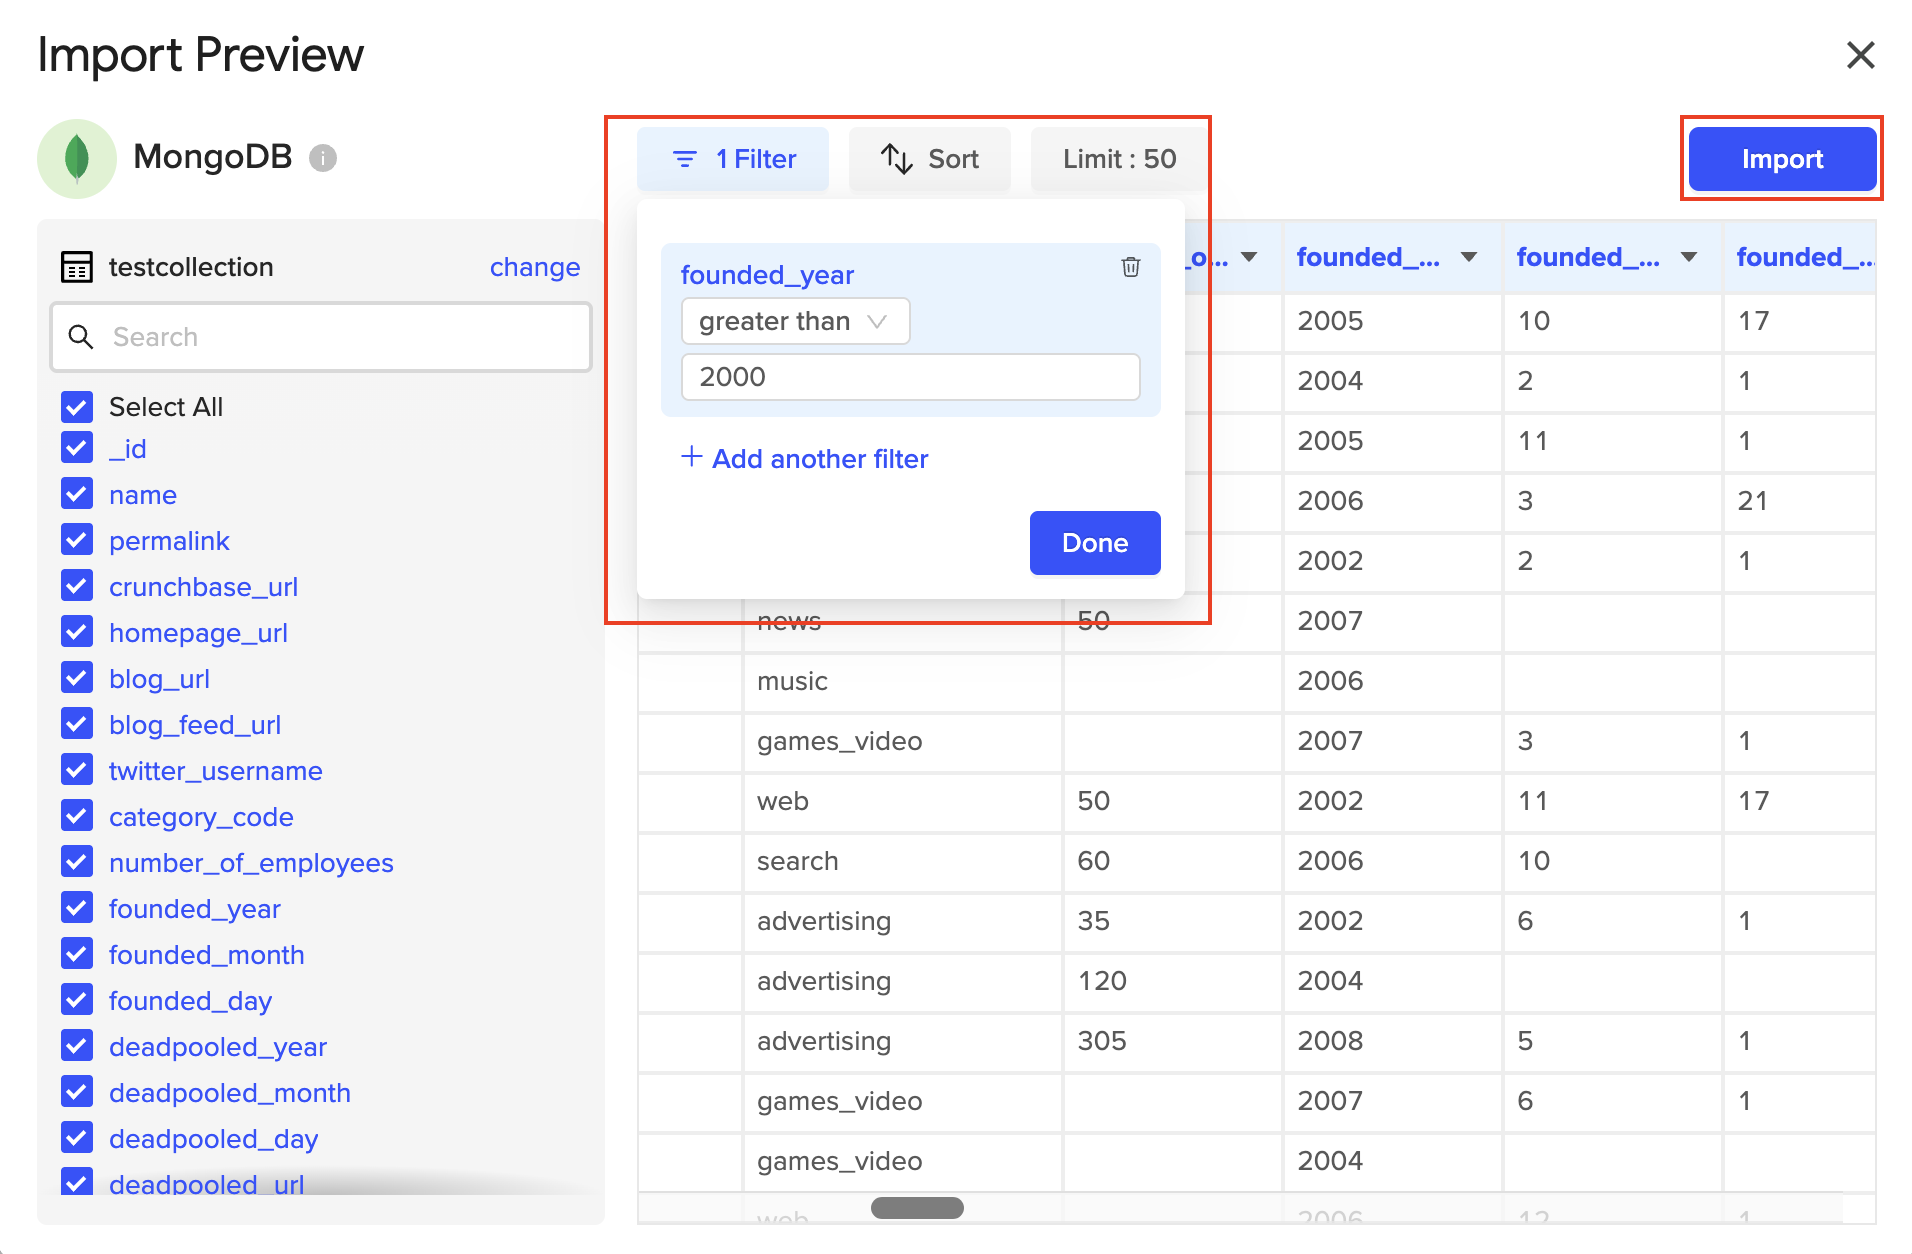Click the testcollection table icon
The height and width of the screenshot is (1254, 1912).
click(77, 267)
